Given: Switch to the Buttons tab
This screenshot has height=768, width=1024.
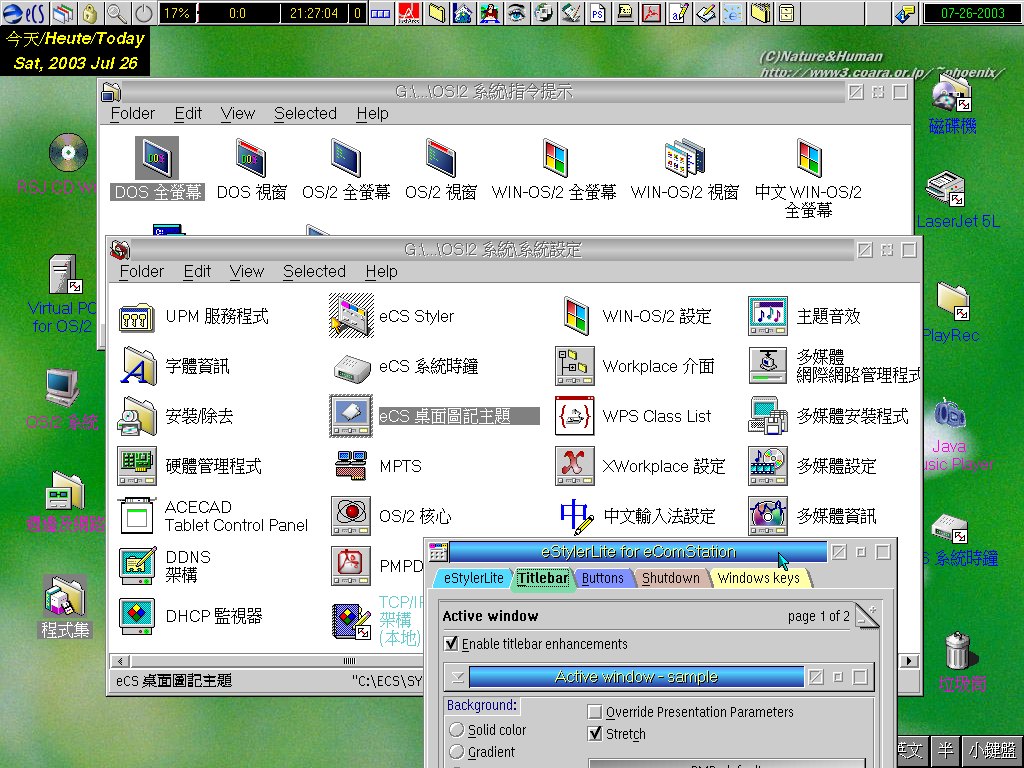Looking at the screenshot, I should pos(603,578).
